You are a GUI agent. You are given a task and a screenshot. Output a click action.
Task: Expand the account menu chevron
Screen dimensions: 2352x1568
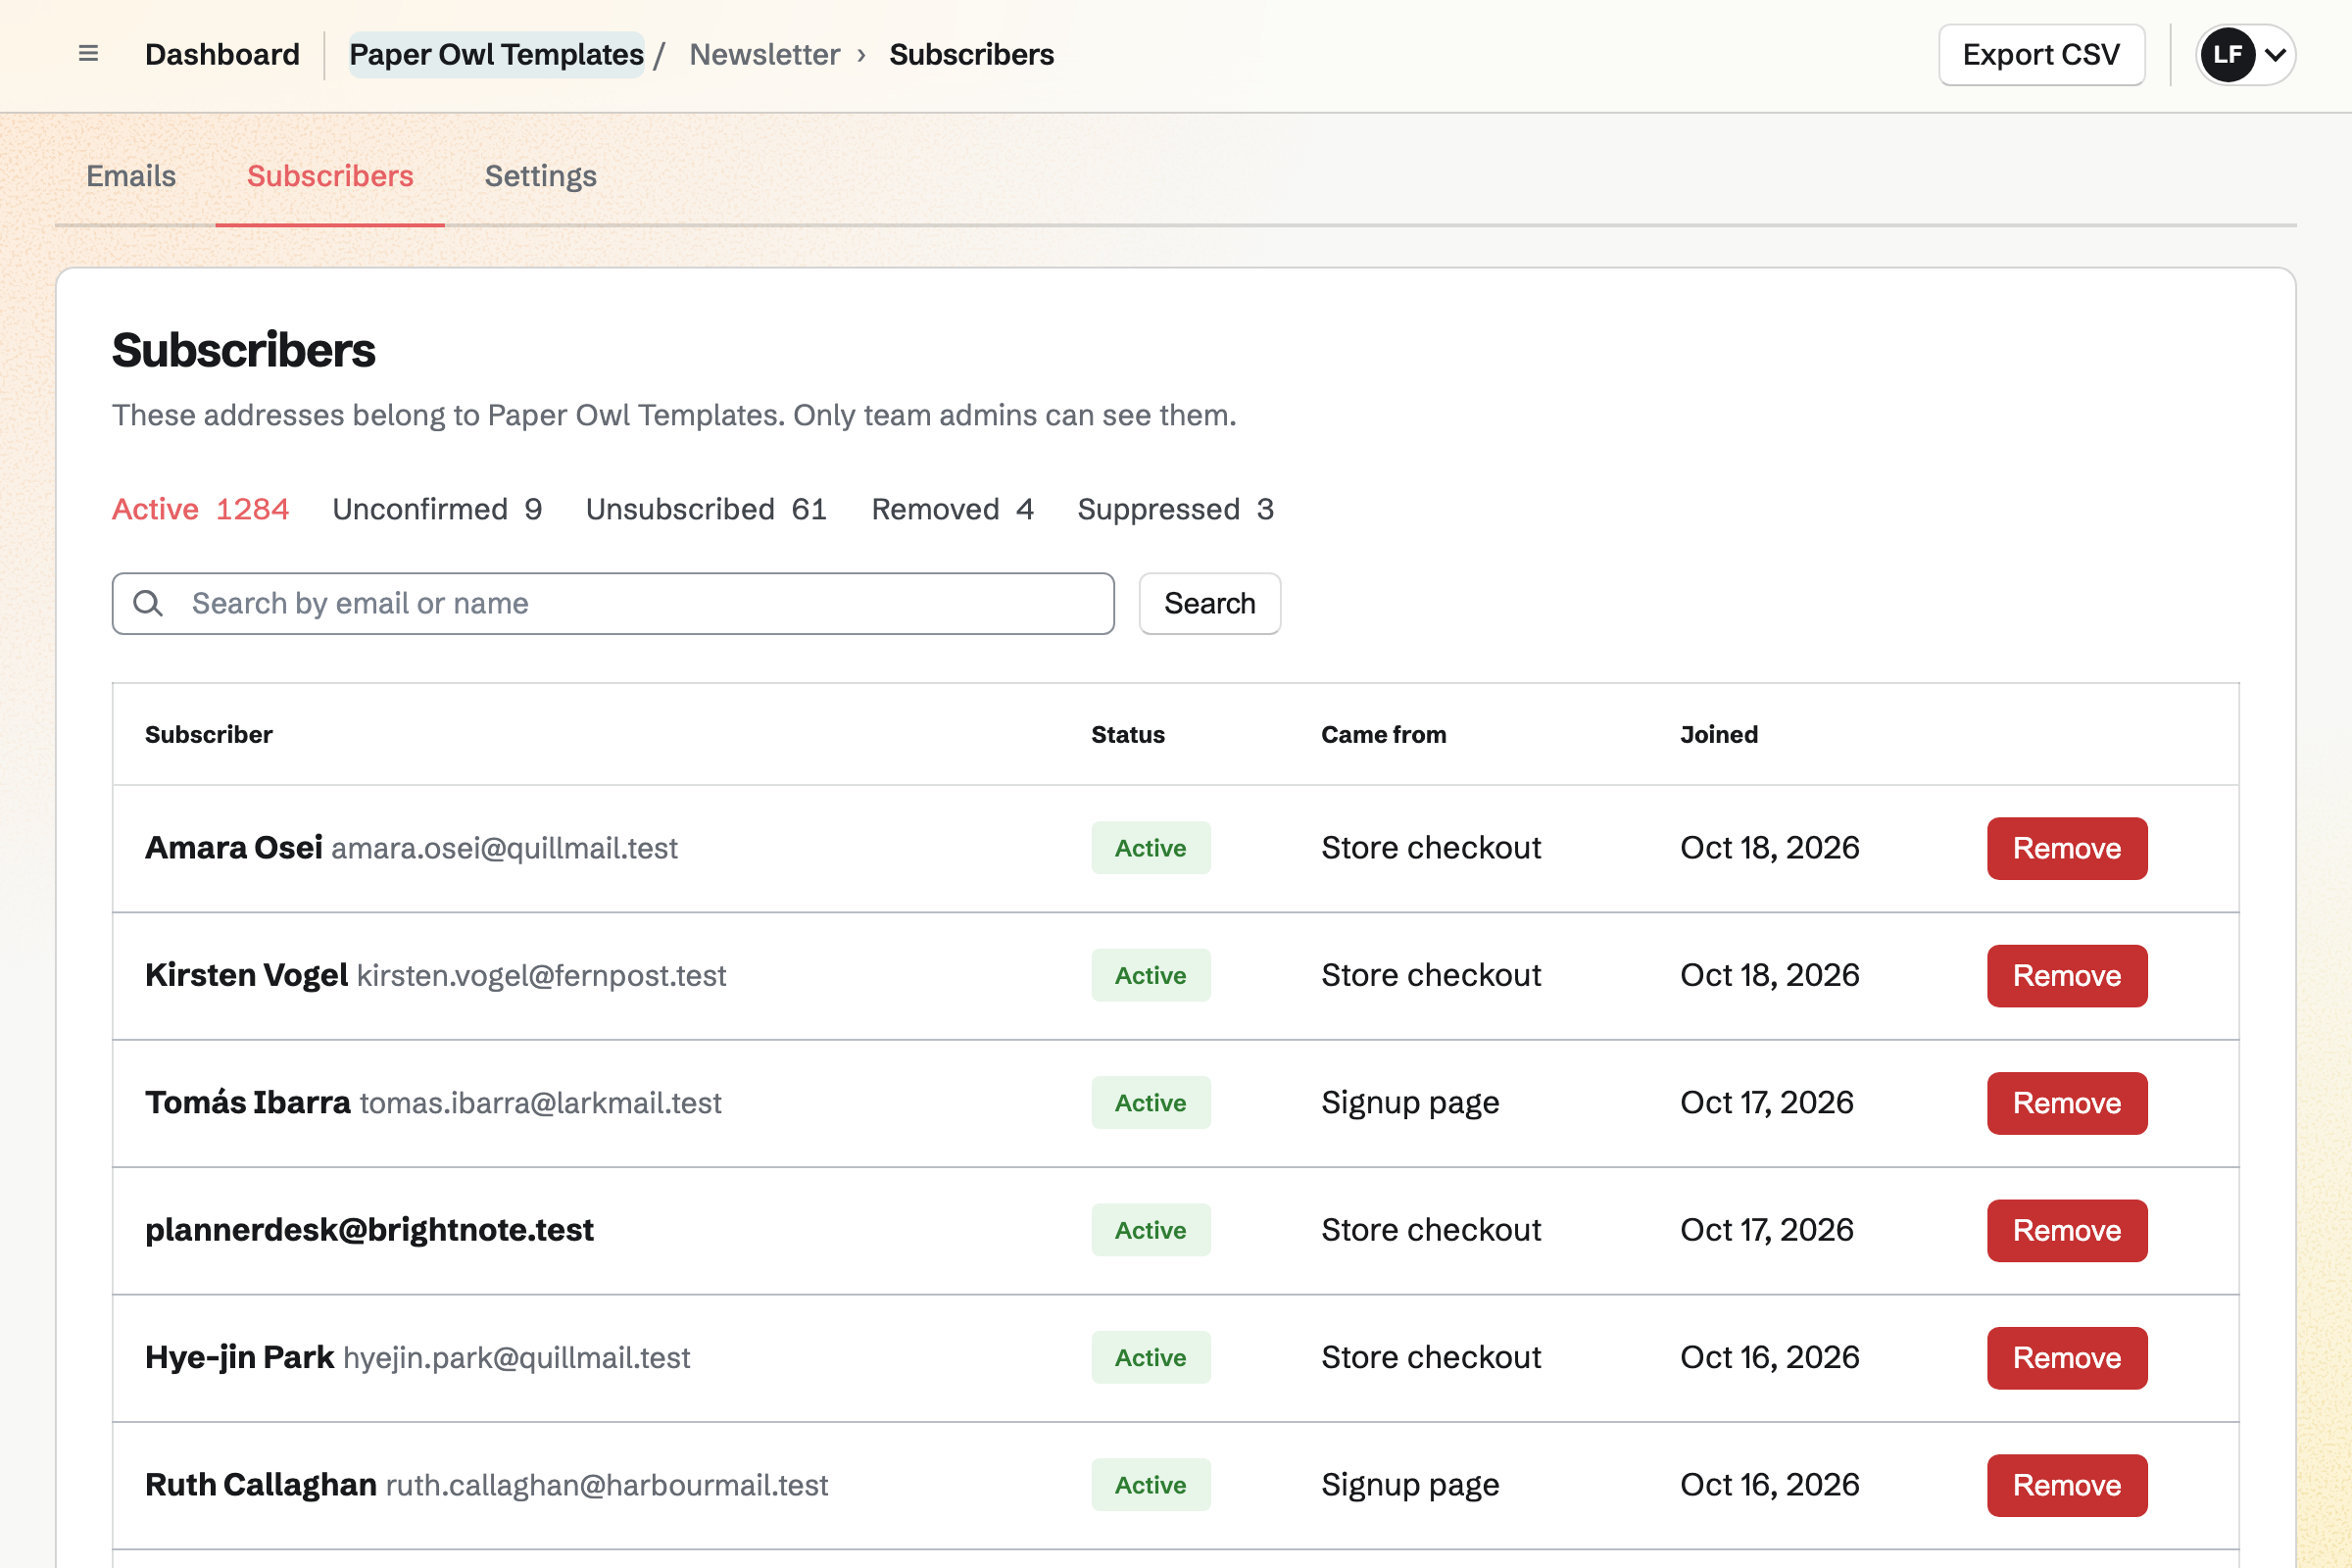pos(2275,55)
